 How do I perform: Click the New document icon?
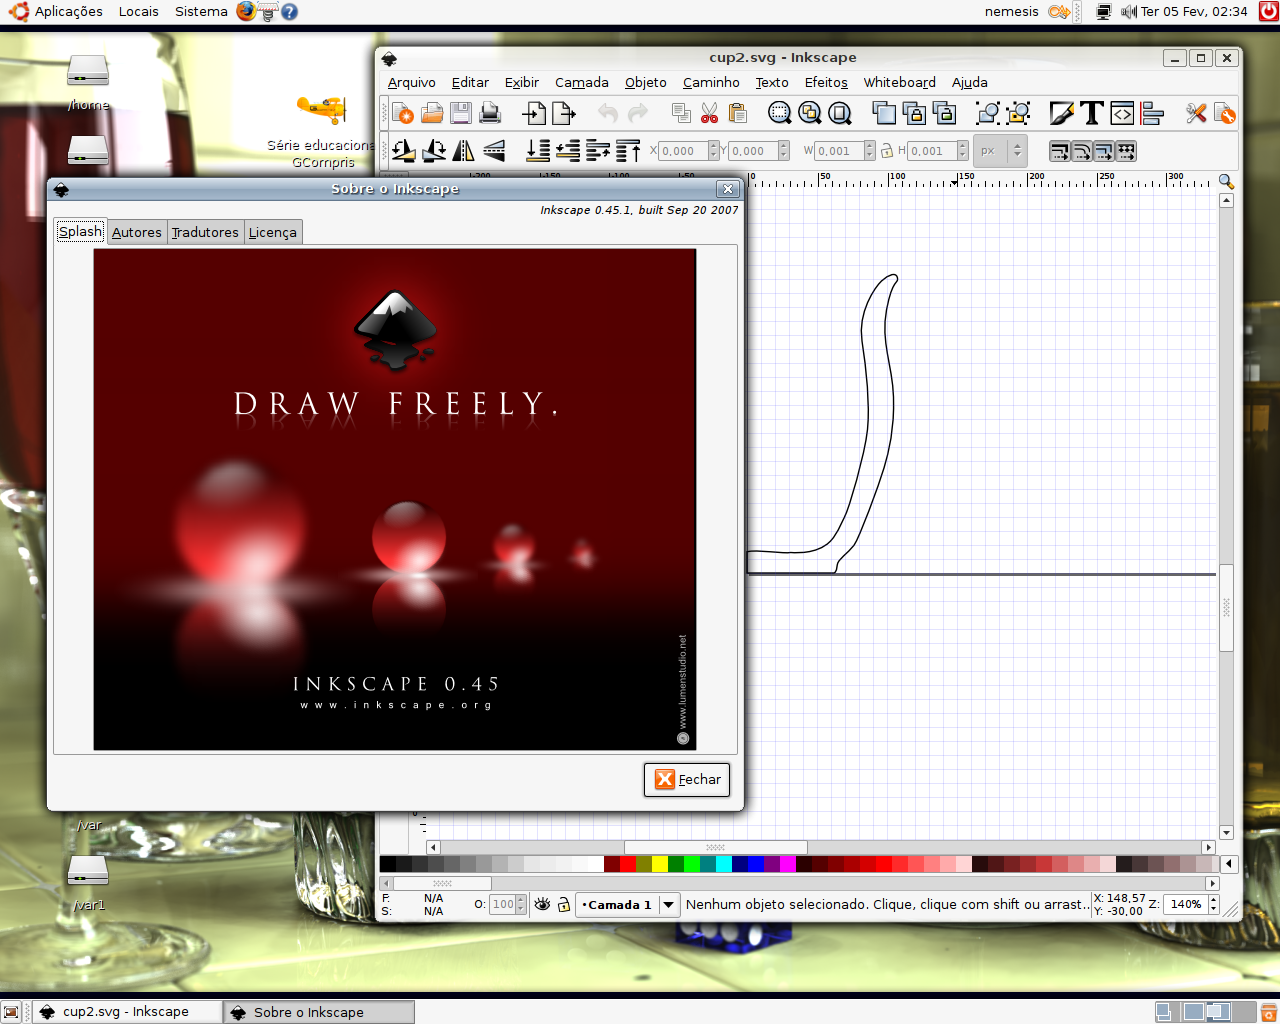[403, 114]
